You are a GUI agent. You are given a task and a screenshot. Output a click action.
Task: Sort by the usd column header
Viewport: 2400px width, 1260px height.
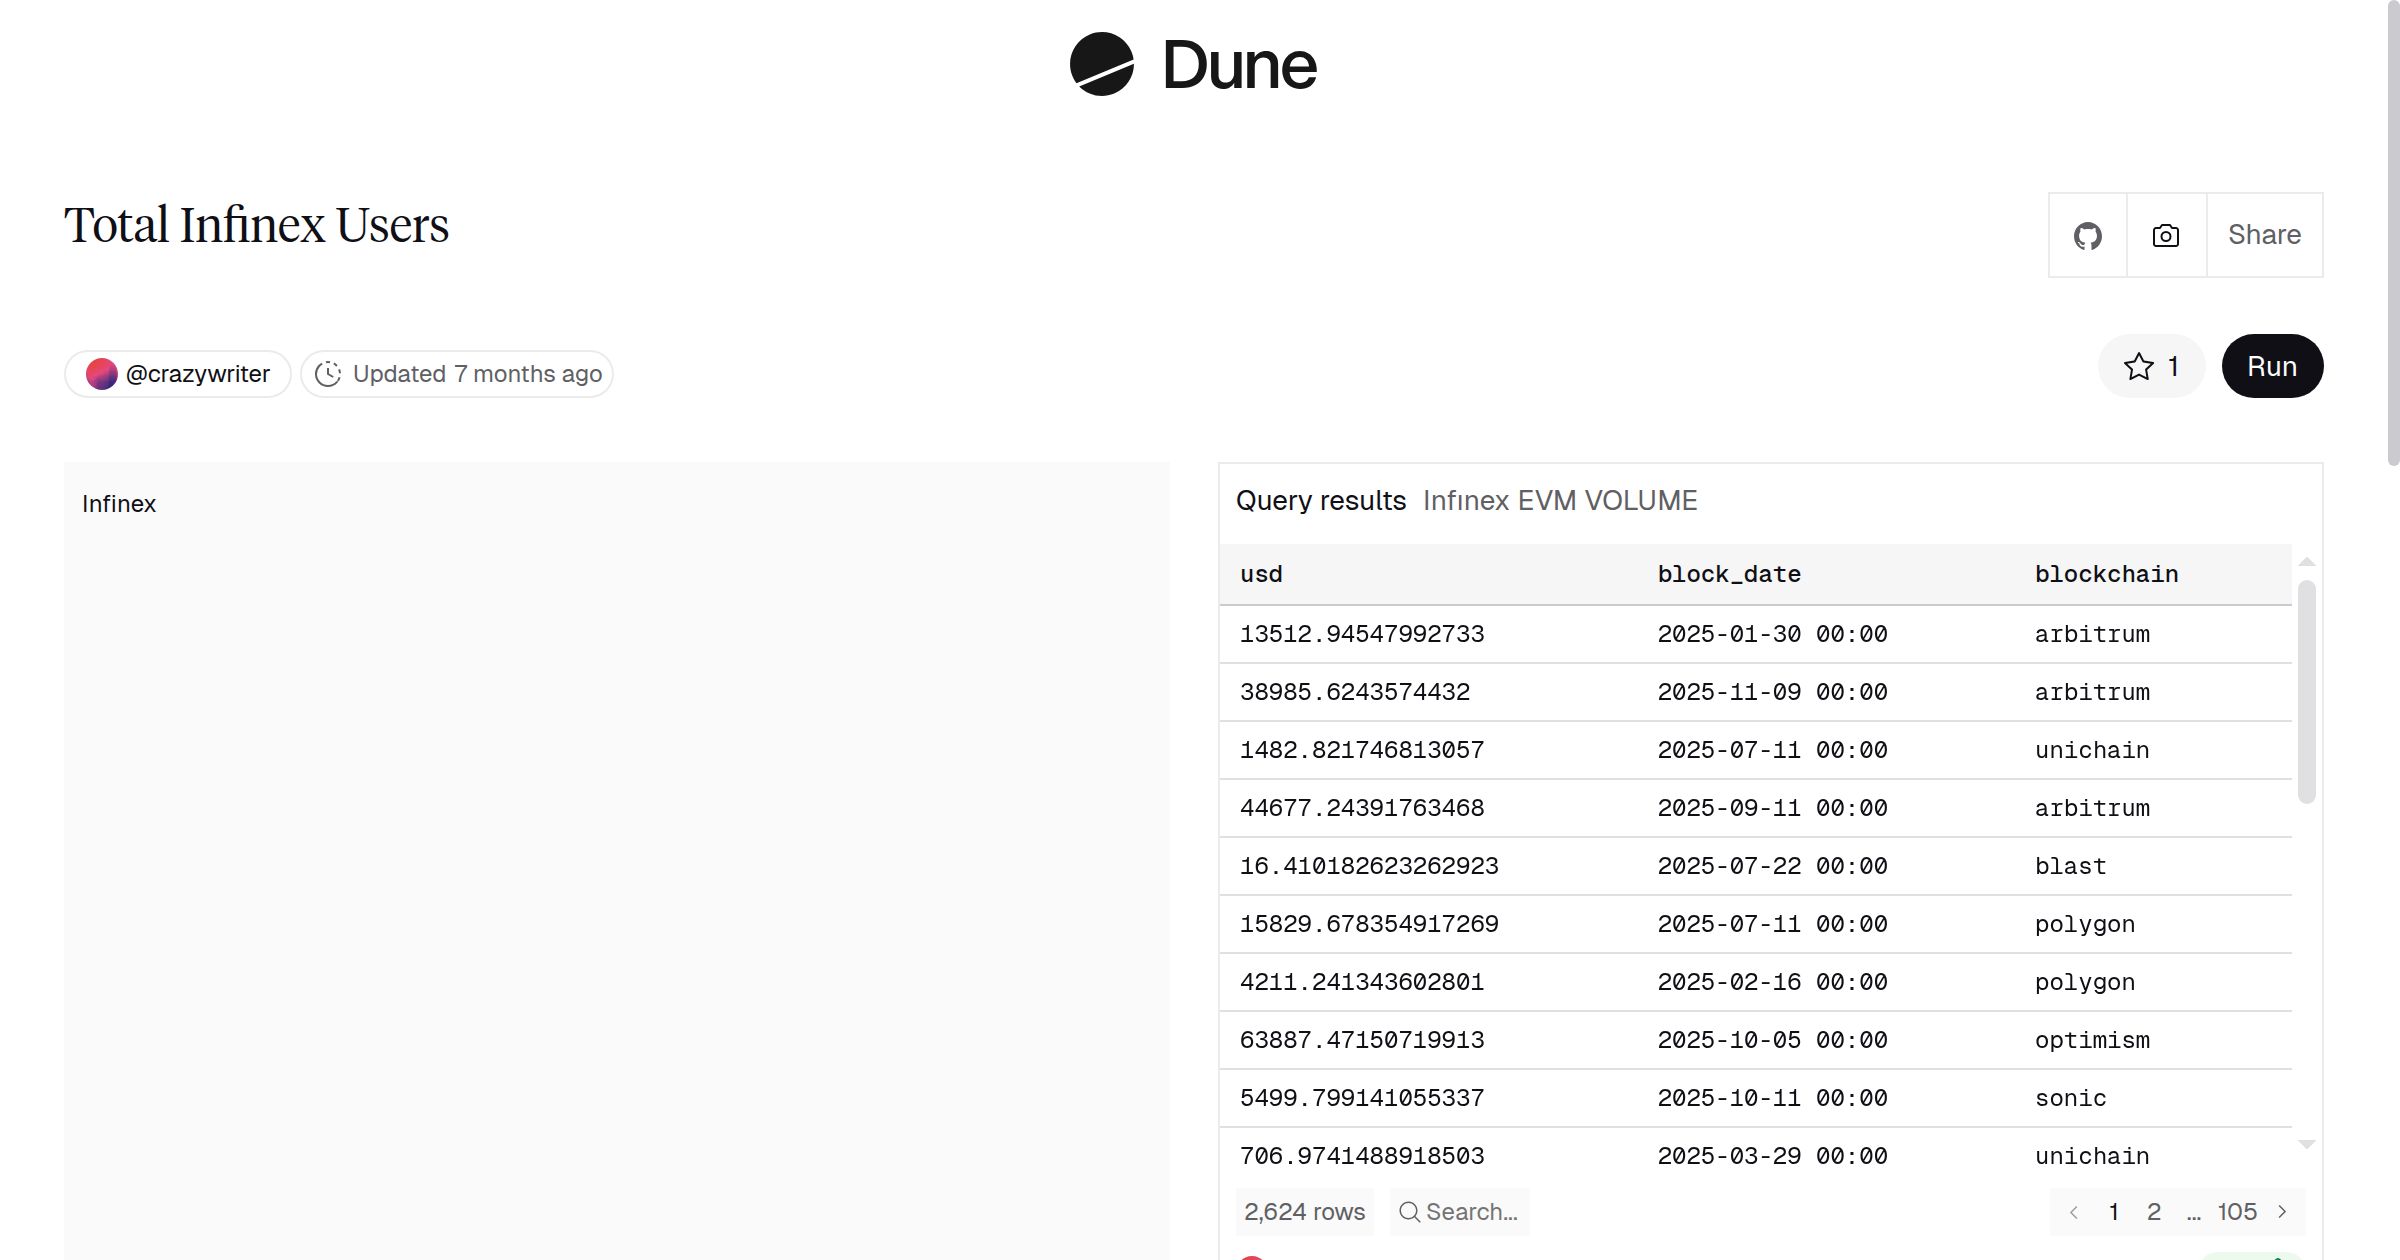point(1261,574)
